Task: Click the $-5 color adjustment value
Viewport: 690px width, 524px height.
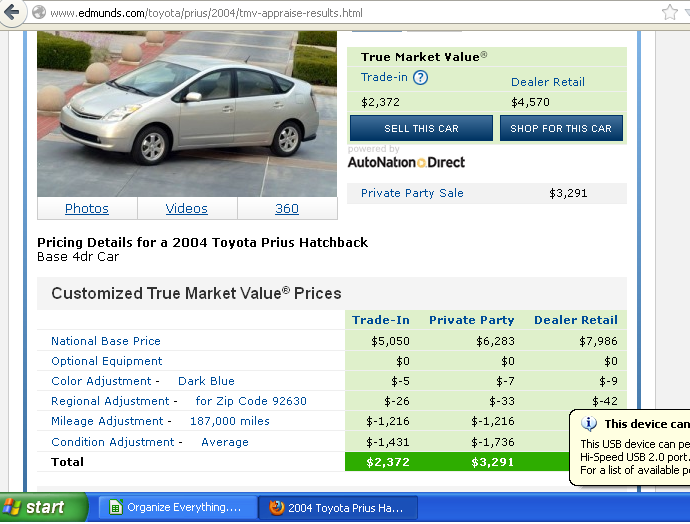Action: point(400,381)
